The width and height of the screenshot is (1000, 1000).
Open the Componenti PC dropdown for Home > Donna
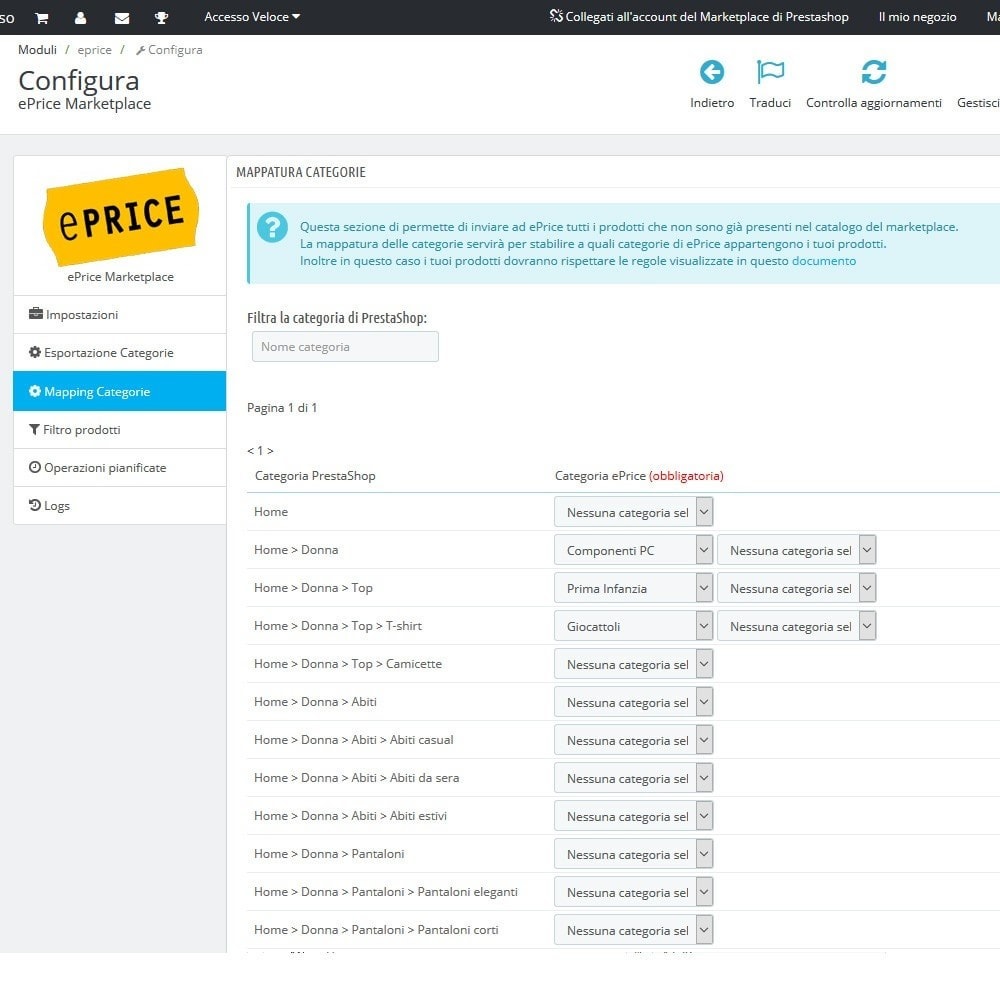pyautogui.click(x=633, y=550)
